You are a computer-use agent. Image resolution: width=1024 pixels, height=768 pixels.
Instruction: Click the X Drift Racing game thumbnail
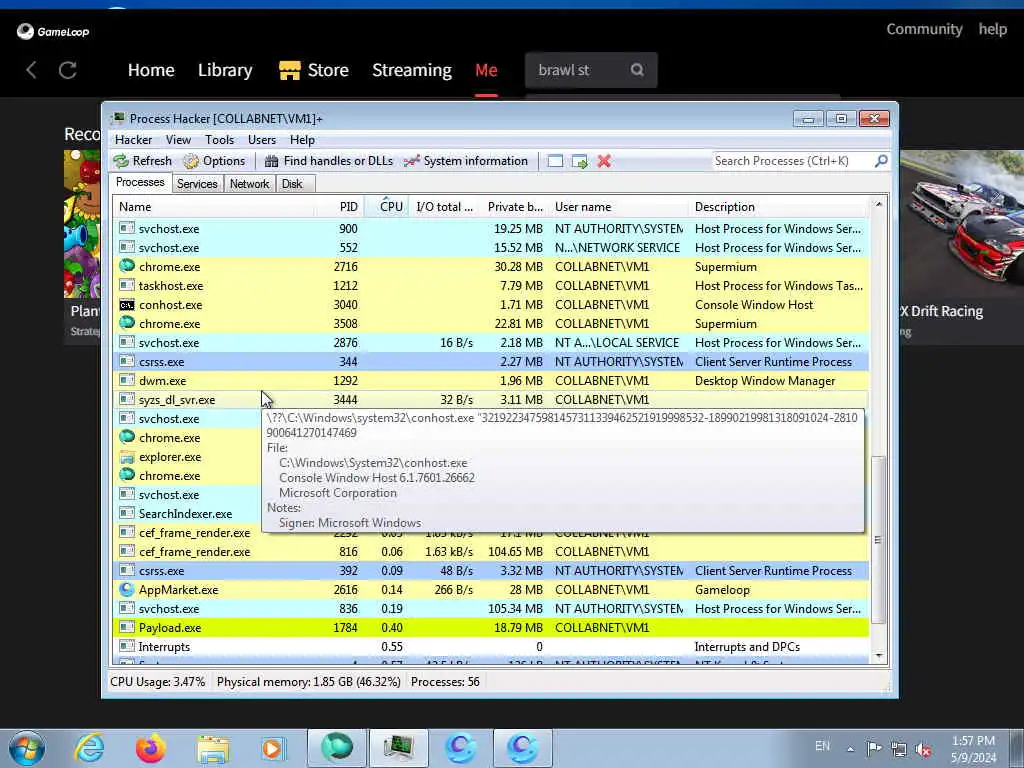pos(961,225)
